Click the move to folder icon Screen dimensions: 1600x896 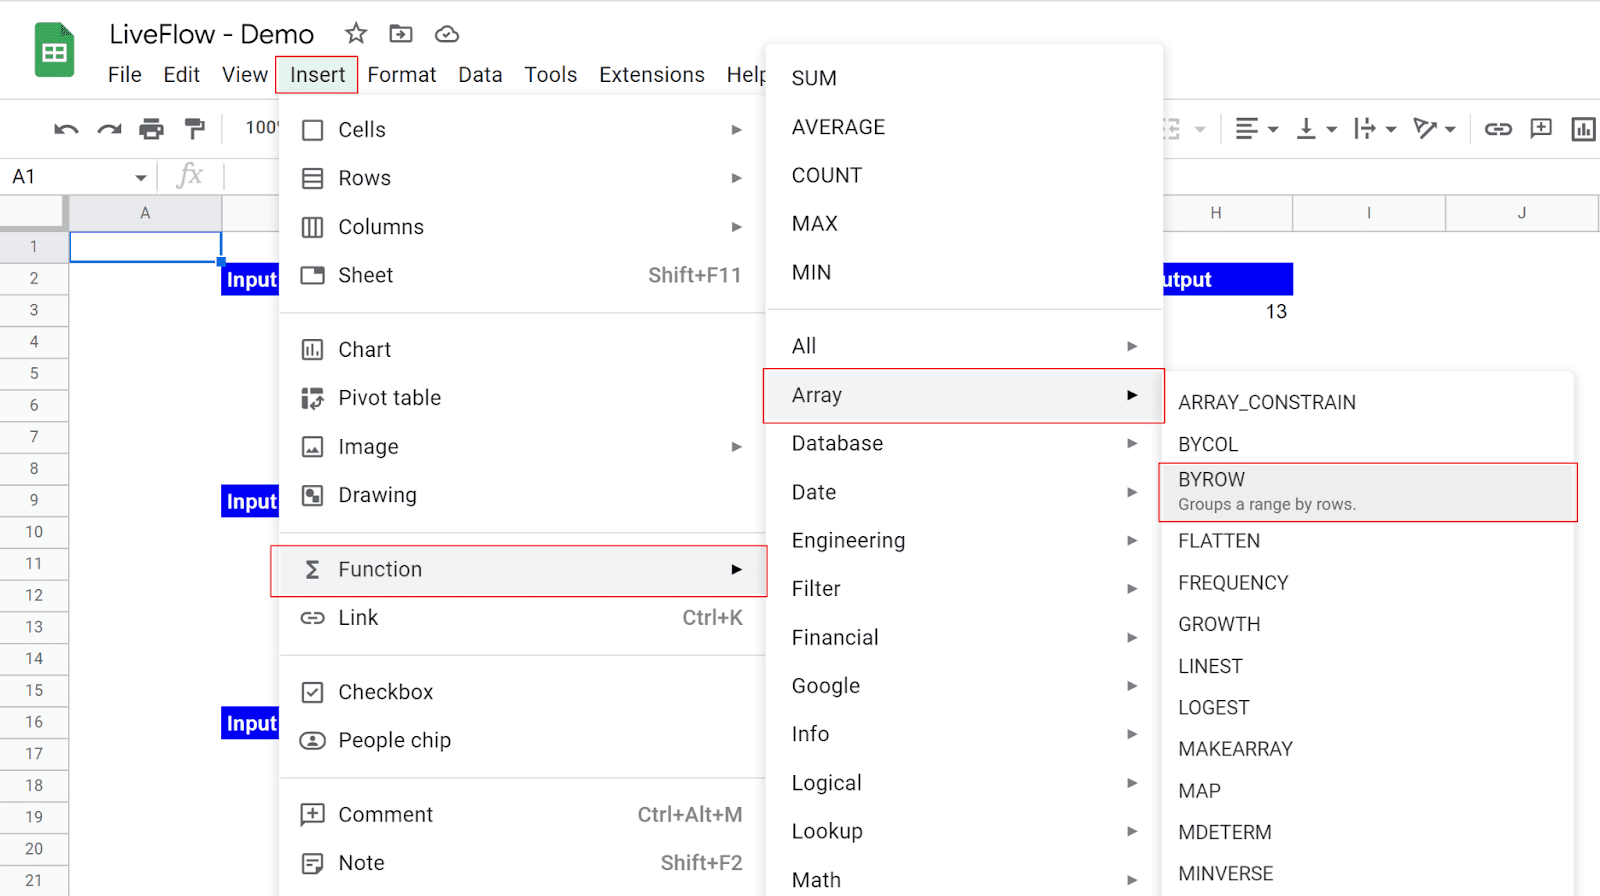tap(401, 34)
